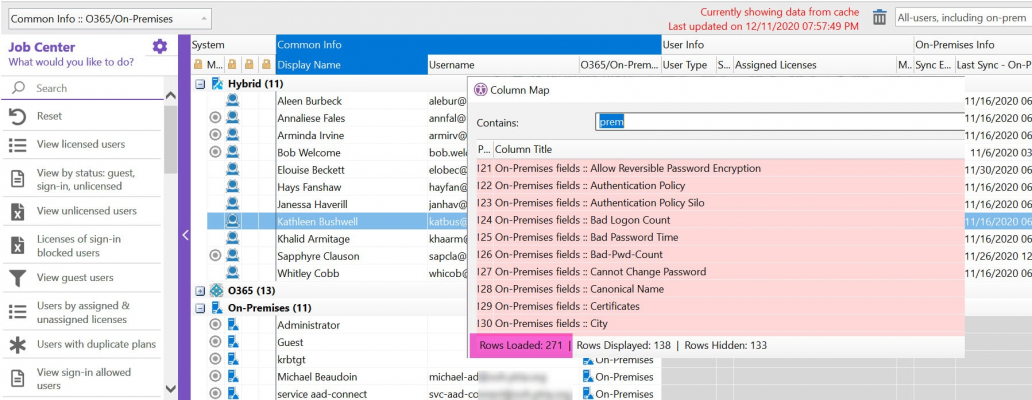Viewport: 1032px width, 400px height.
Task: Select the radio indicator for Administrator
Action: (x=215, y=324)
